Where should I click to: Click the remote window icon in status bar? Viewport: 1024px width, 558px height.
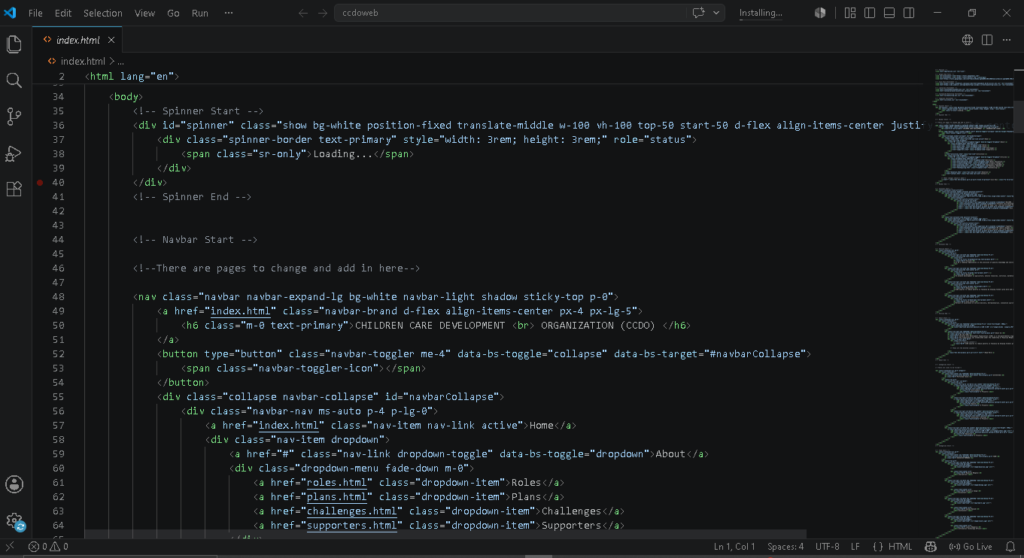click(x=10, y=547)
